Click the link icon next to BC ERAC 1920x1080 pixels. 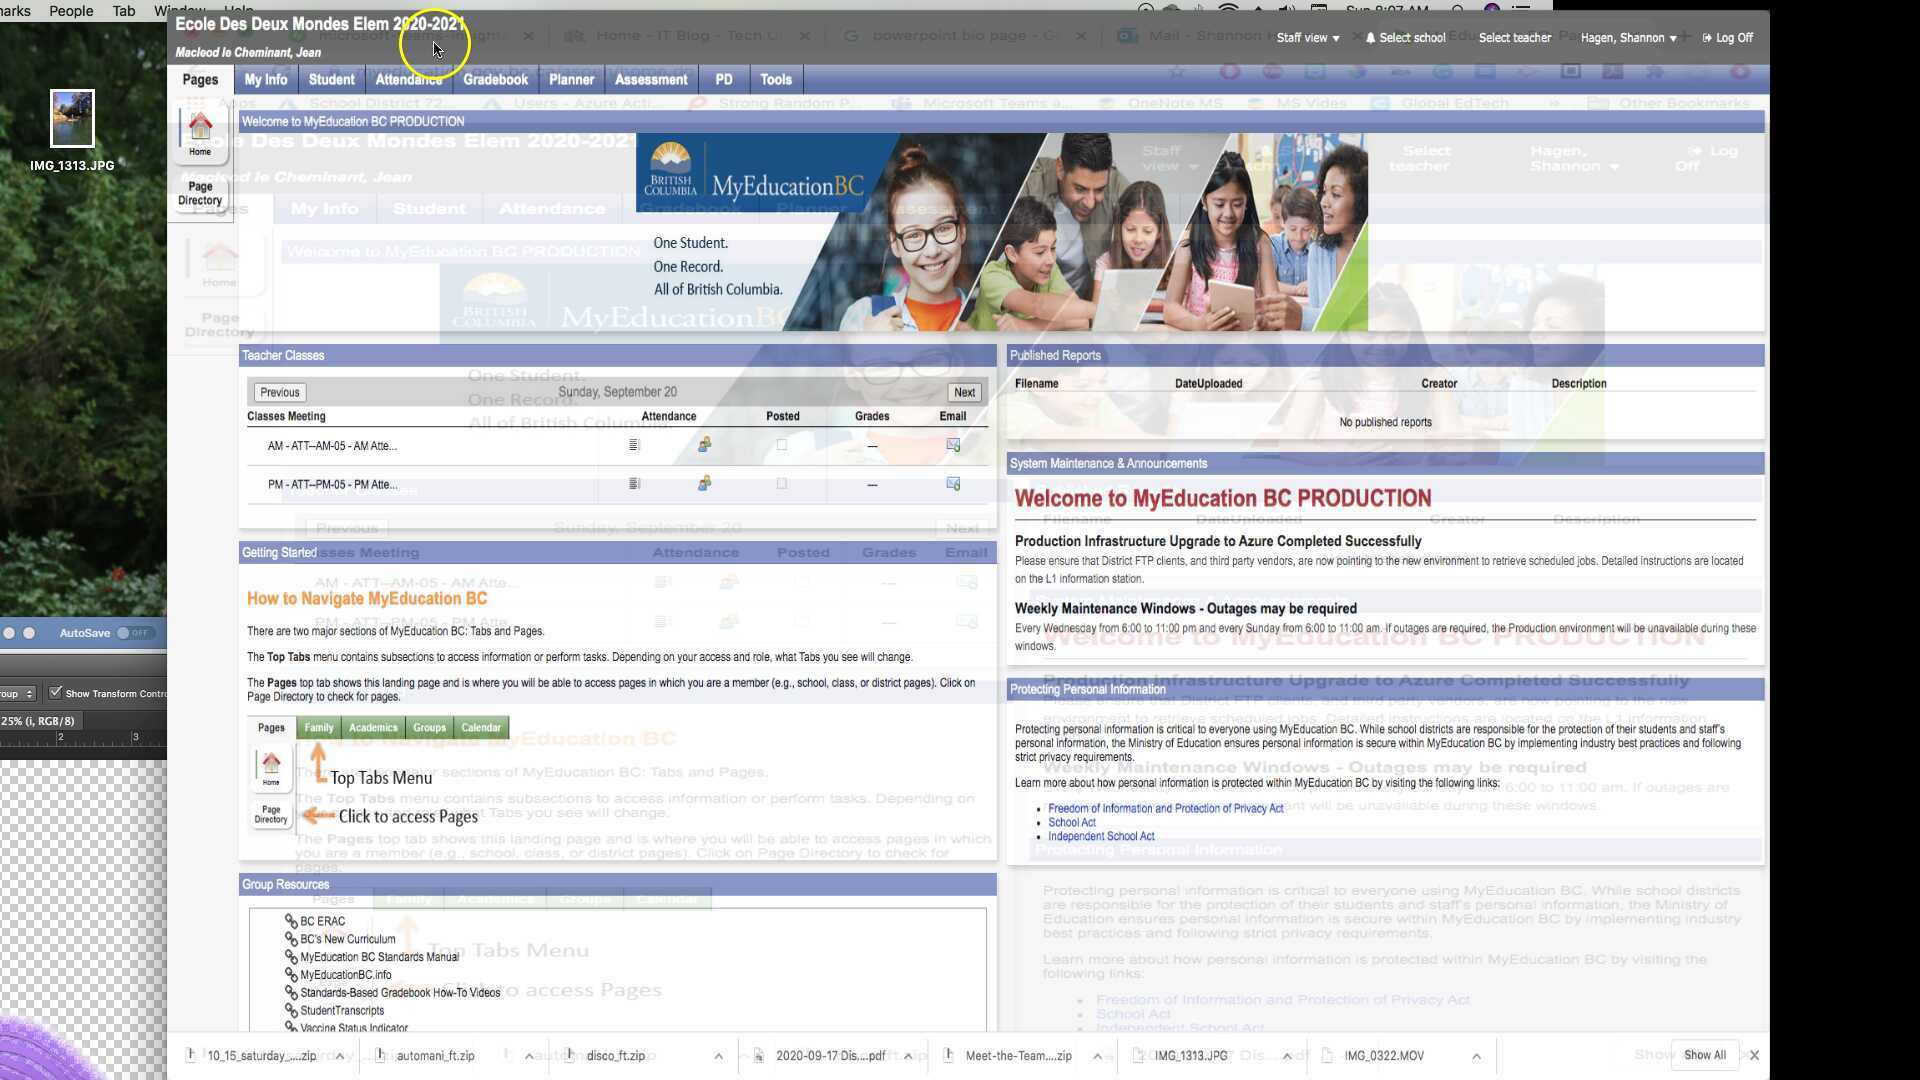pos(291,921)
